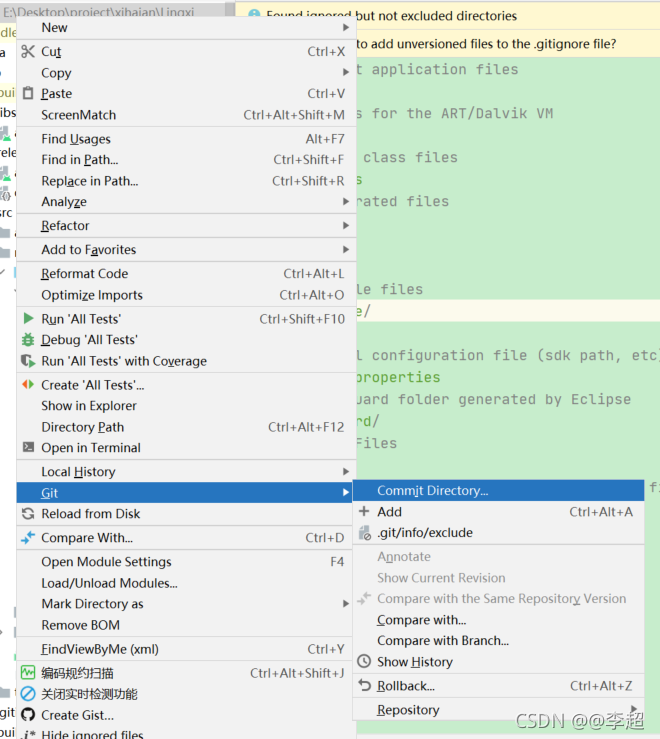Click the Cut scissors icon
The image size is (660, 739).
(28, 51)
